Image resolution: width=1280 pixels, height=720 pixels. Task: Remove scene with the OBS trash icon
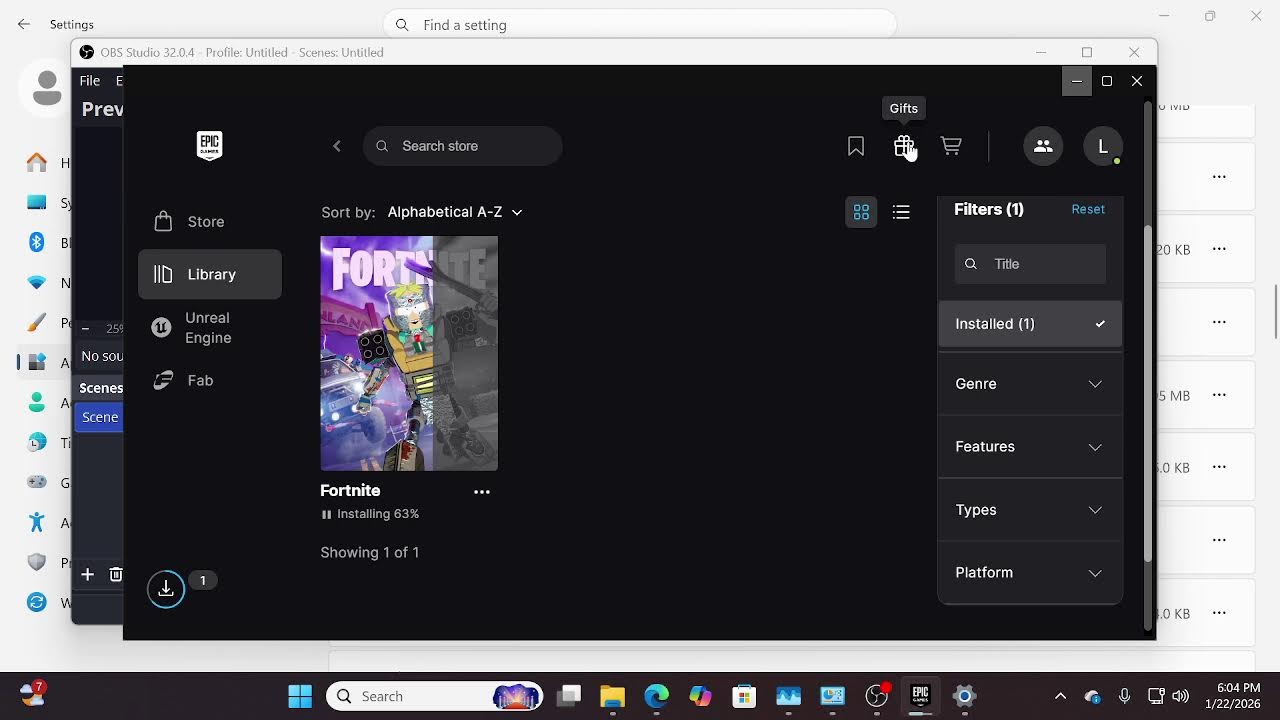[116, 574]
